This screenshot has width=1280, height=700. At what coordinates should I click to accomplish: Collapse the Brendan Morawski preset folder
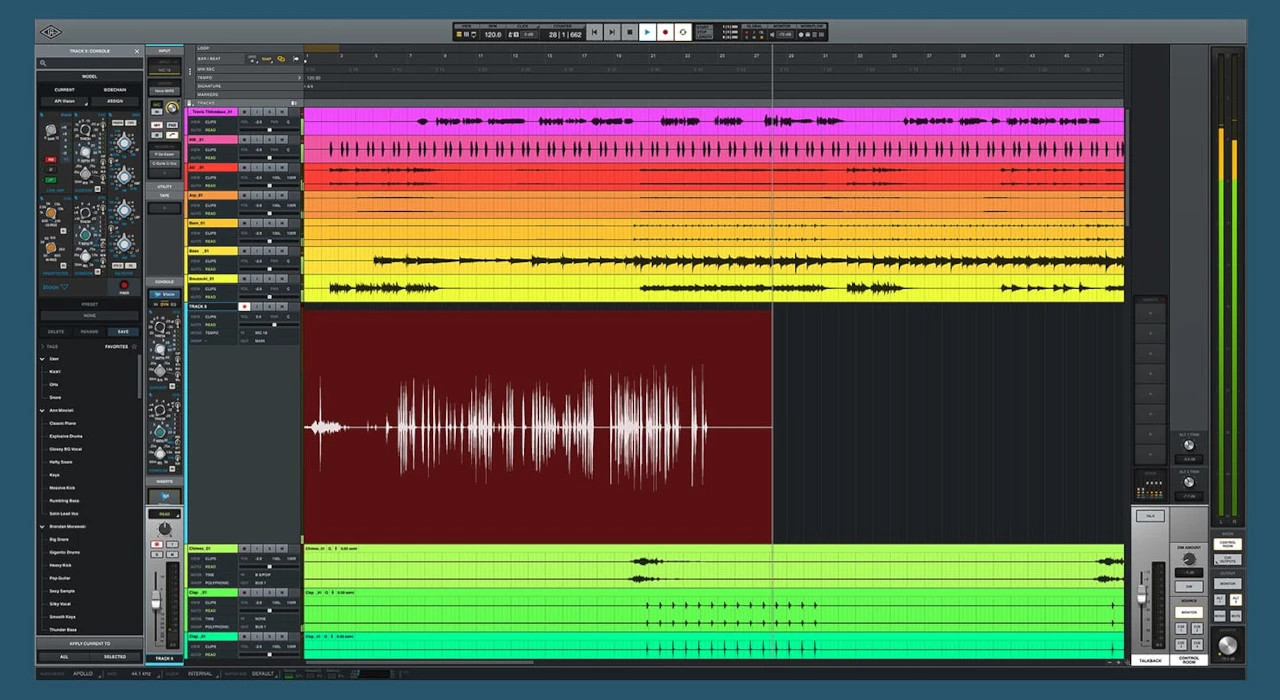[x=42, y=527]
